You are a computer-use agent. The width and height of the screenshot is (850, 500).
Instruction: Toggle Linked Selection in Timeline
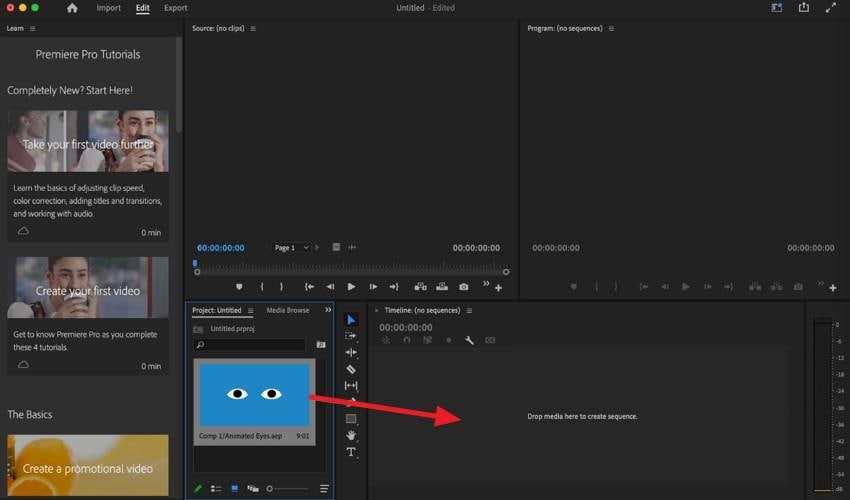click(x=427, y=340)
